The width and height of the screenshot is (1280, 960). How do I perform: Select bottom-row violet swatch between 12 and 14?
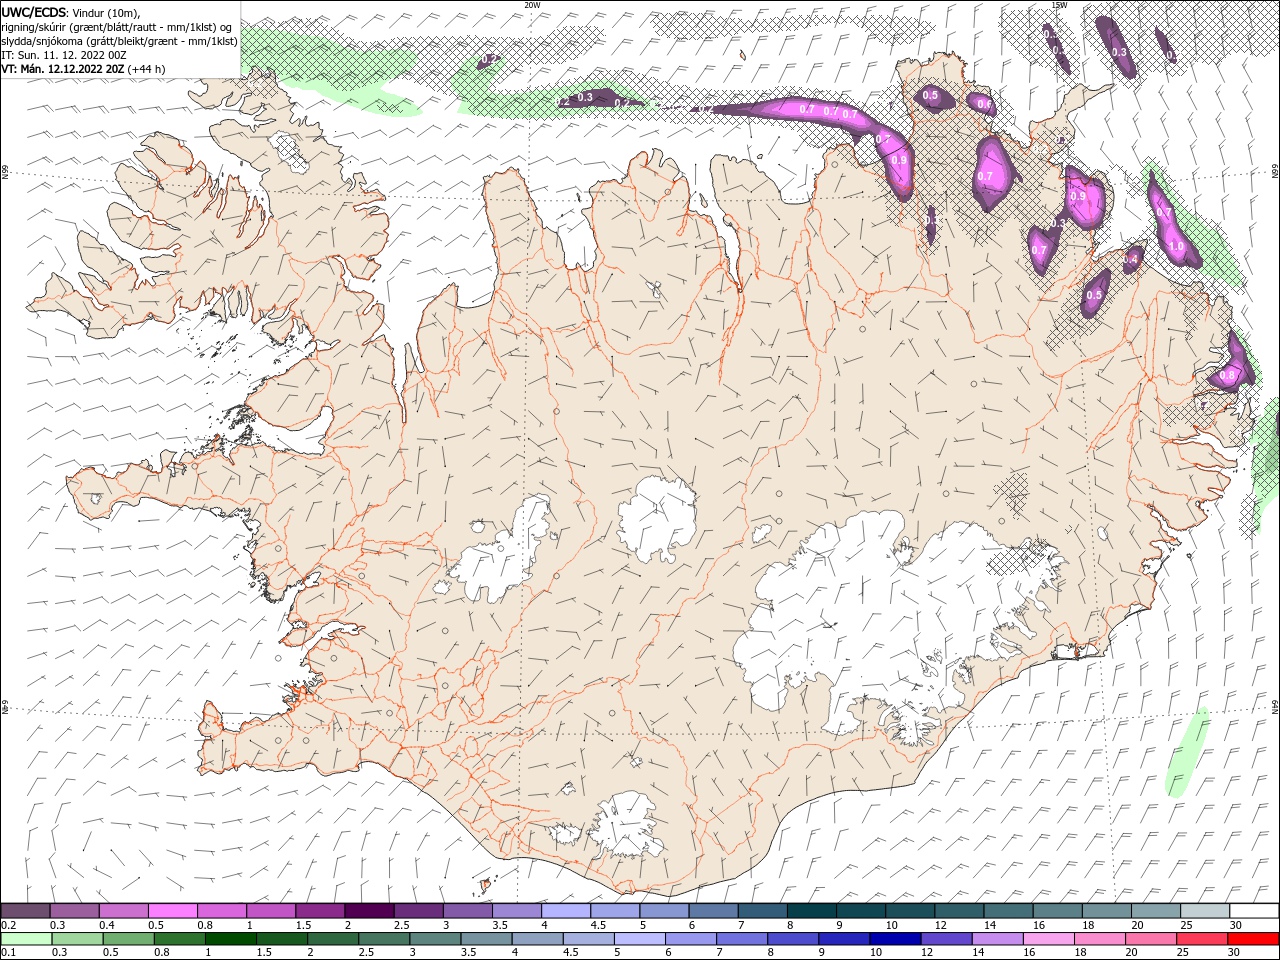946,939
